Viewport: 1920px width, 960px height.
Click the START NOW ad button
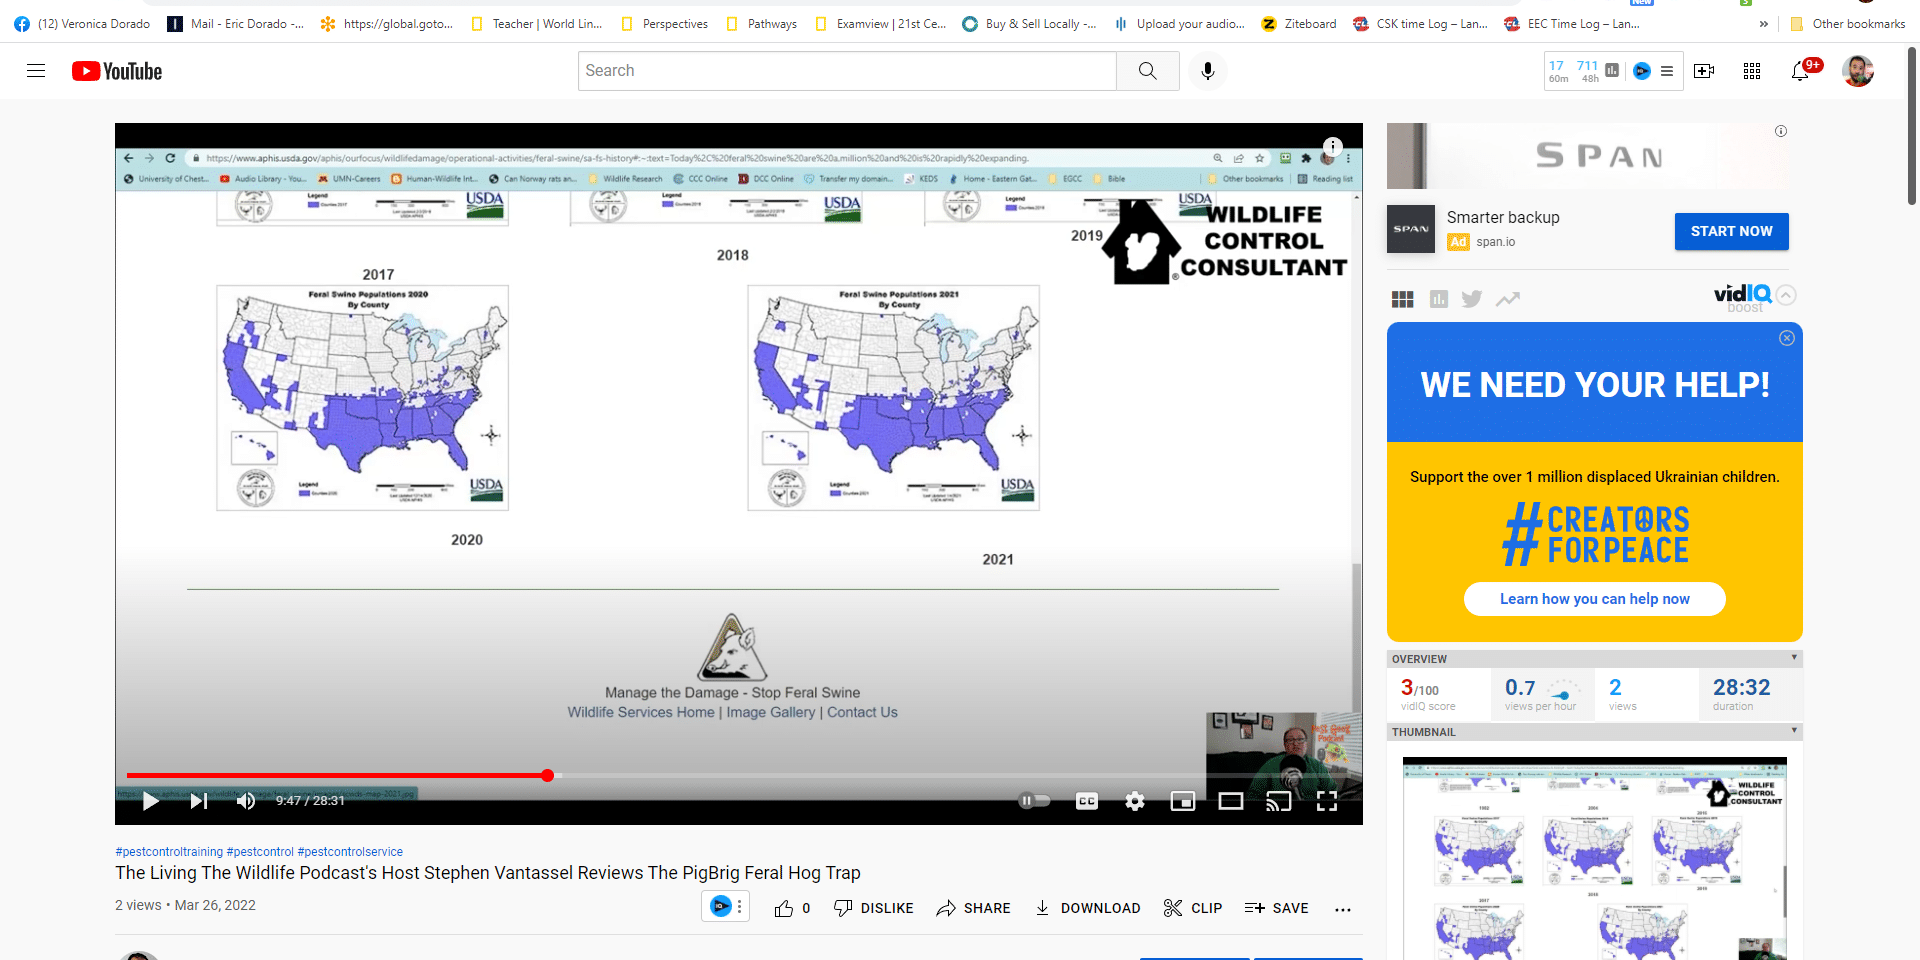1731,231
